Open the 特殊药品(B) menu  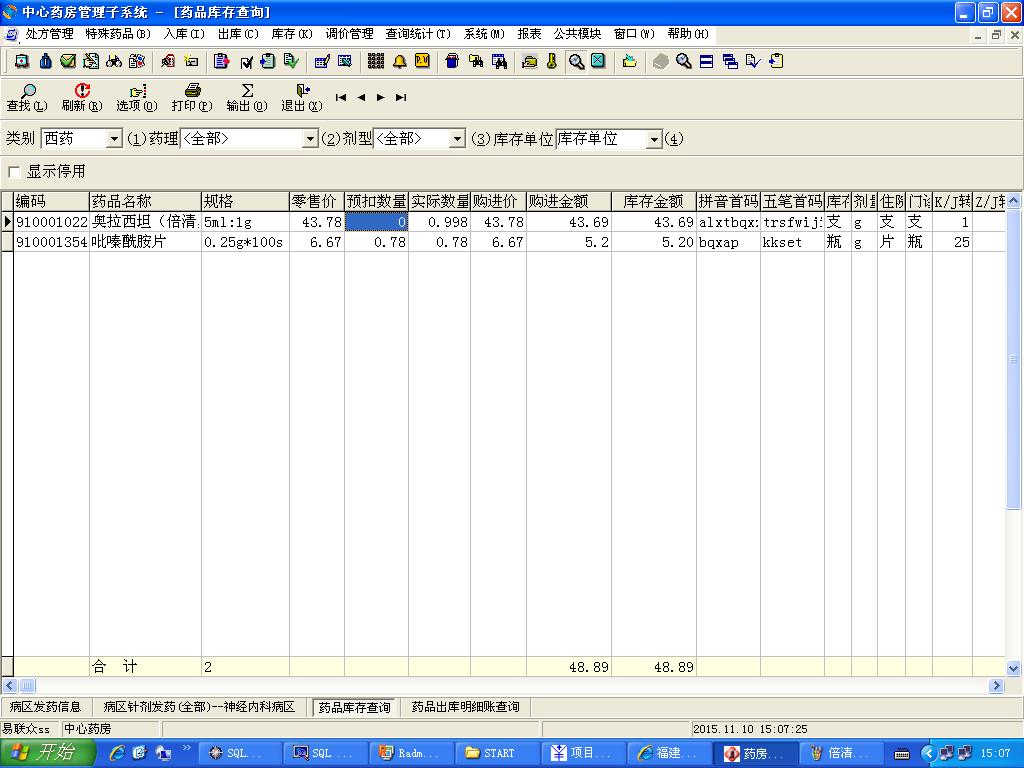(118, 33)
